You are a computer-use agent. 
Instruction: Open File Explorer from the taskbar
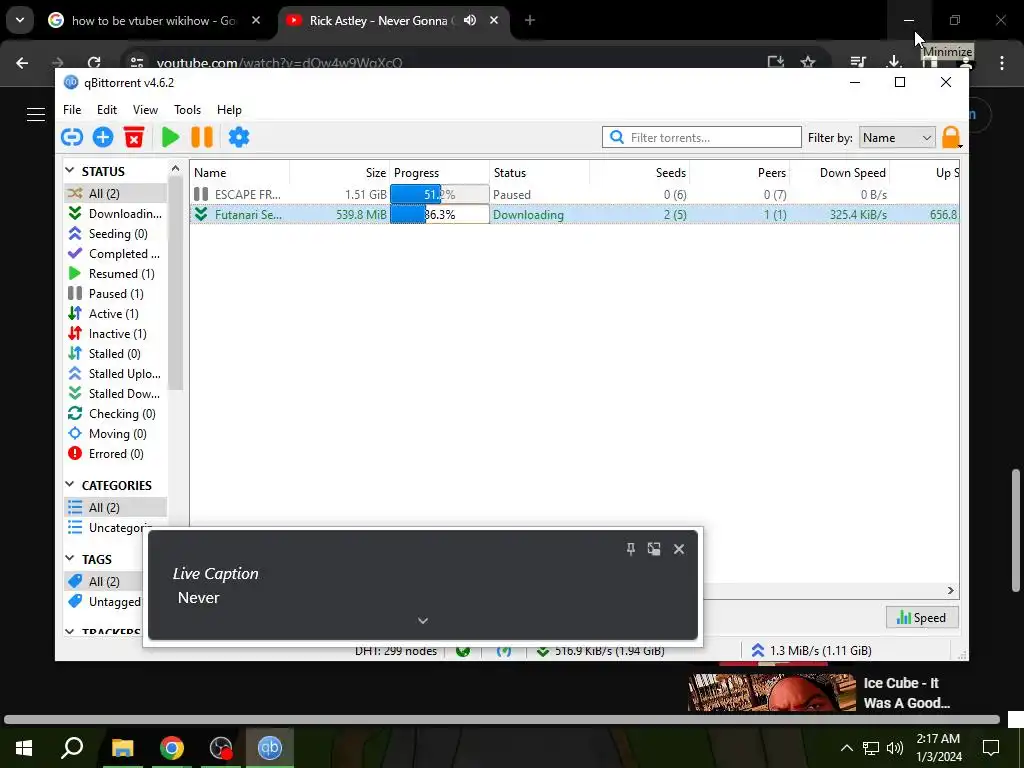click(122, 748)
